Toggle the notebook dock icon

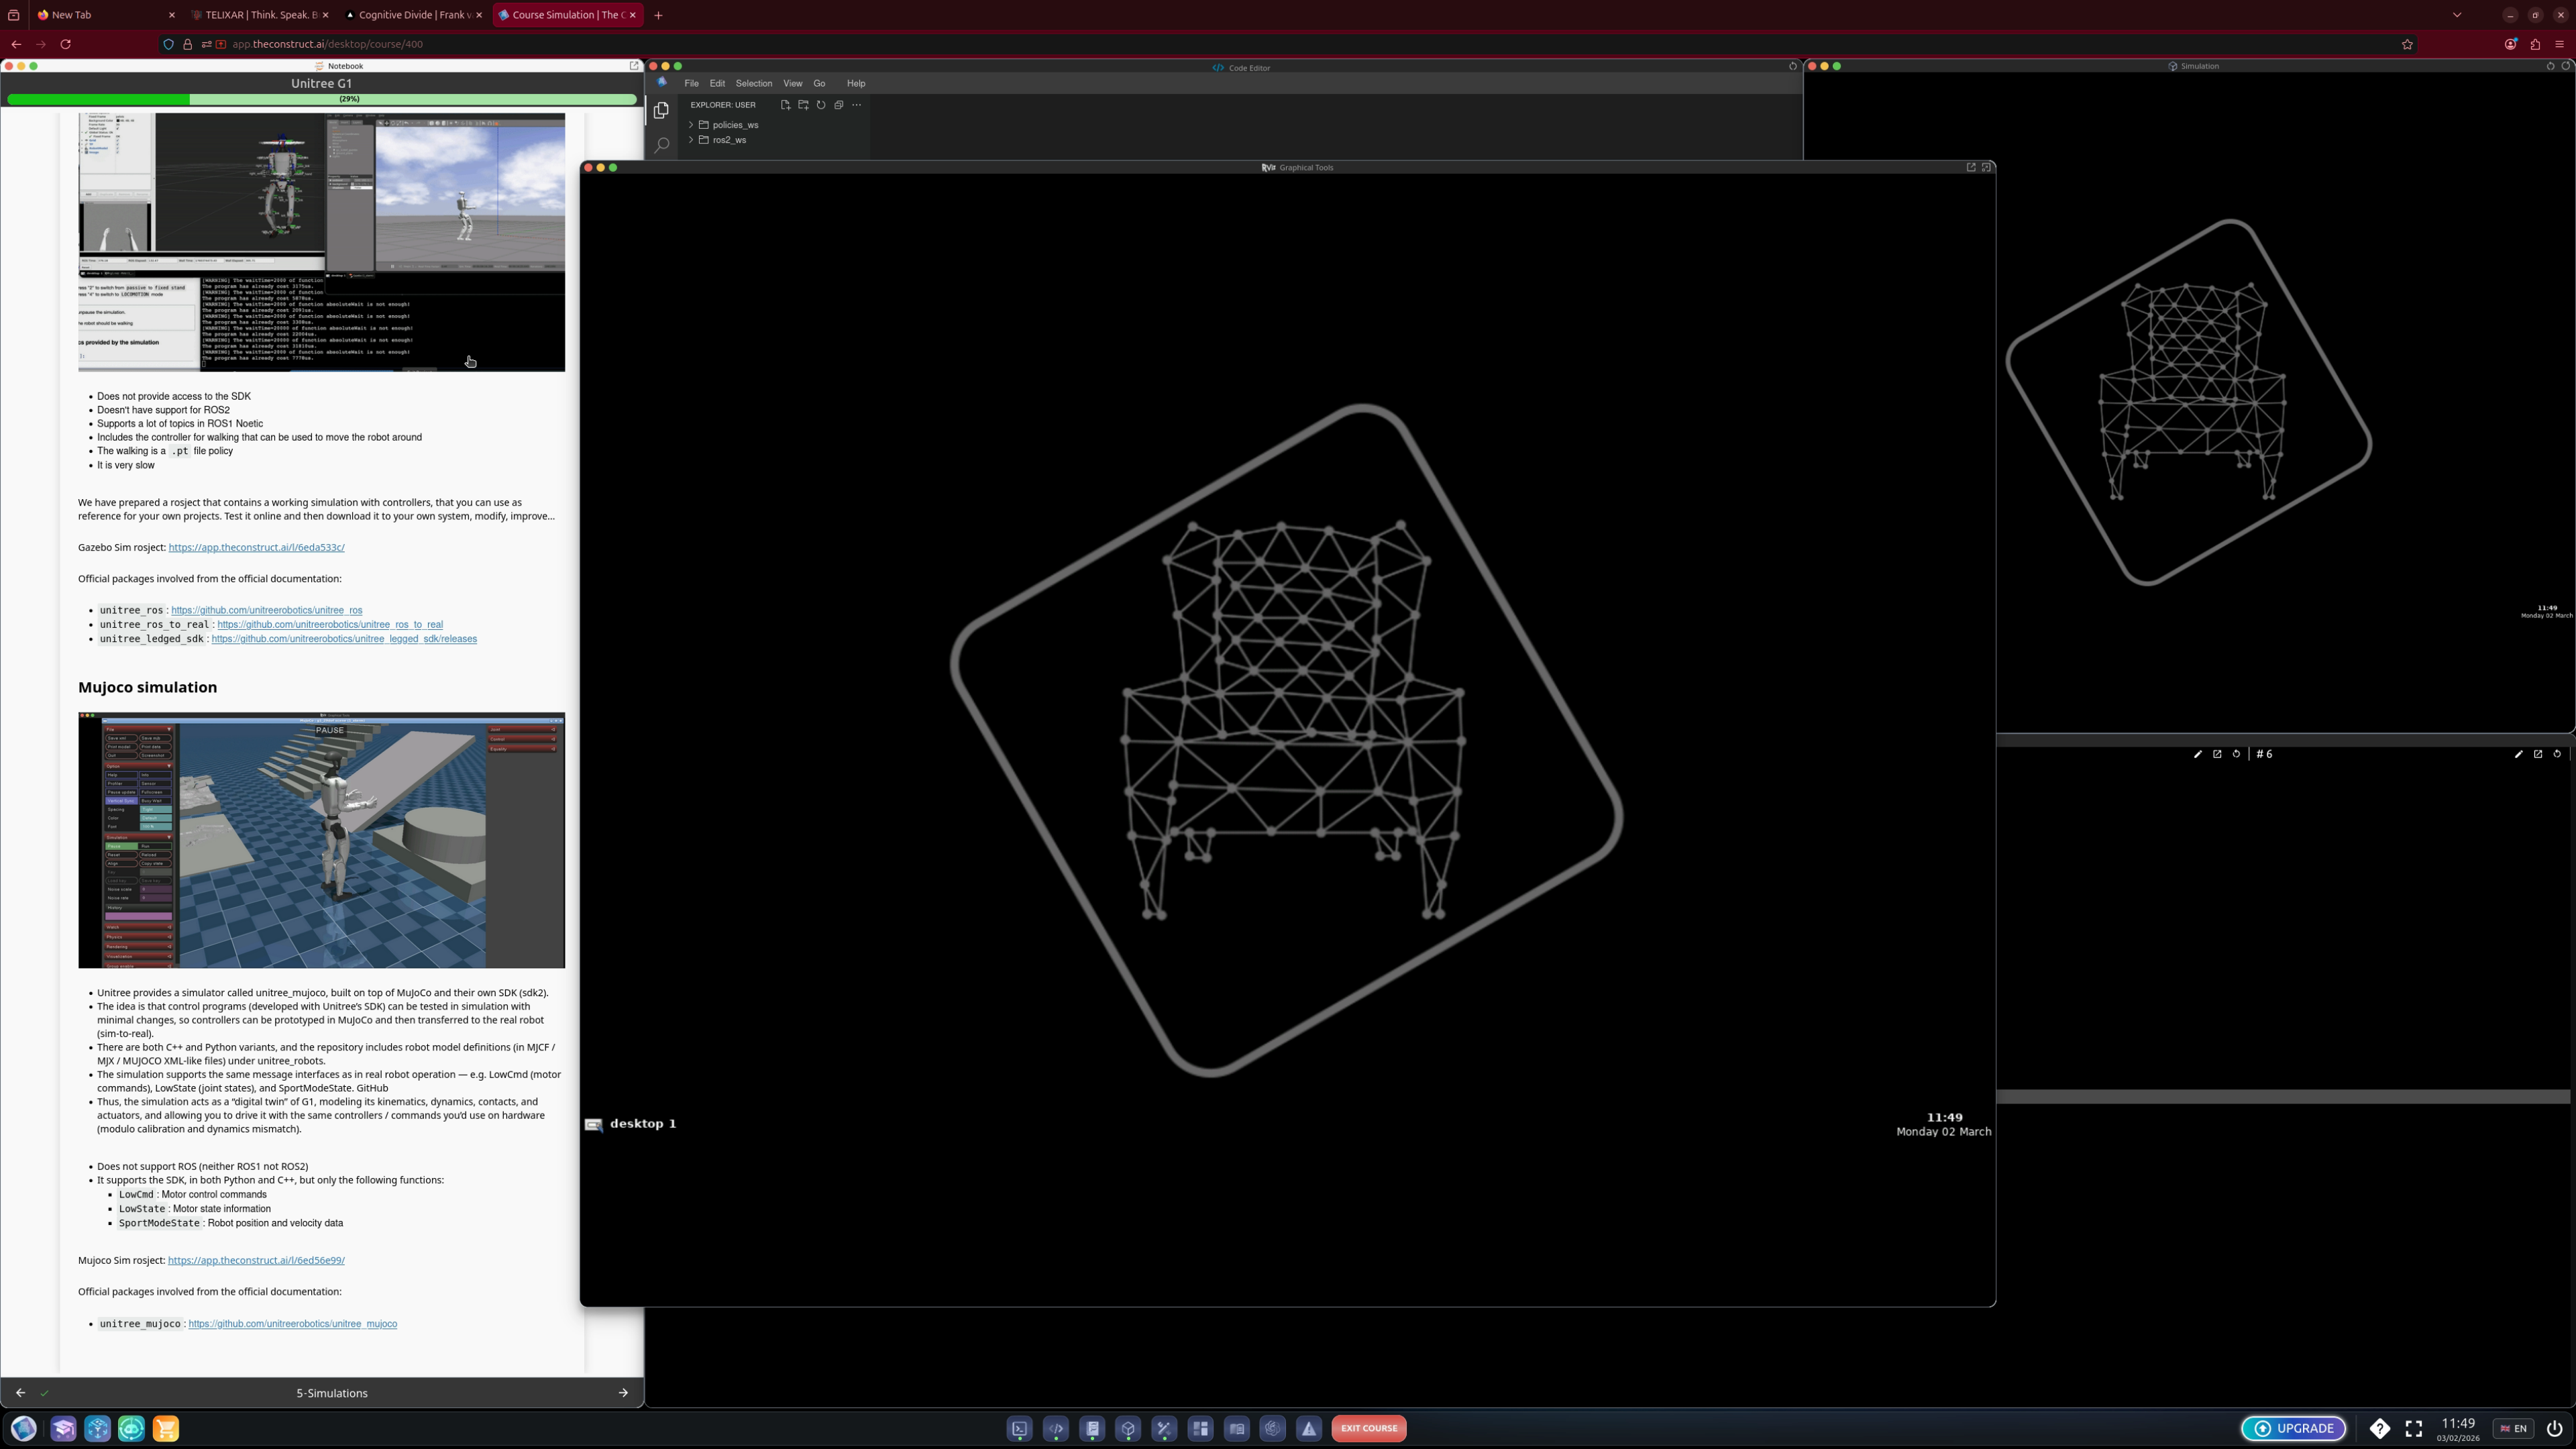coord(1092,1429)
